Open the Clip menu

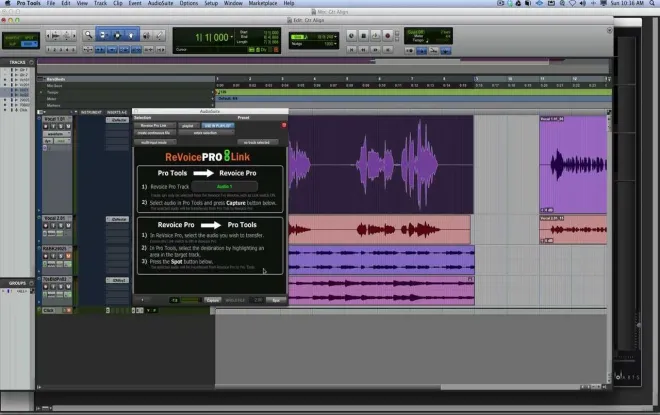(x=118, y=3)
